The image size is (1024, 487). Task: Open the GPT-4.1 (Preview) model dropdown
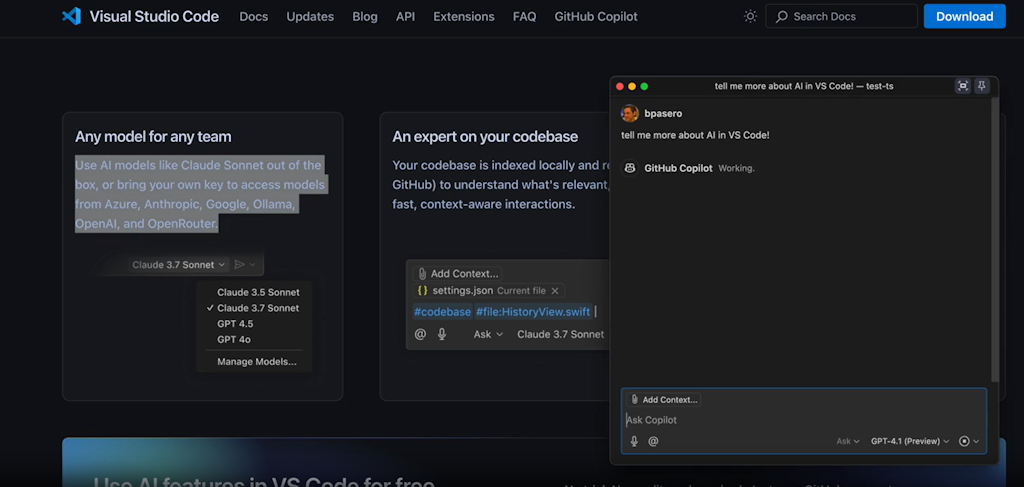point(910,441)
